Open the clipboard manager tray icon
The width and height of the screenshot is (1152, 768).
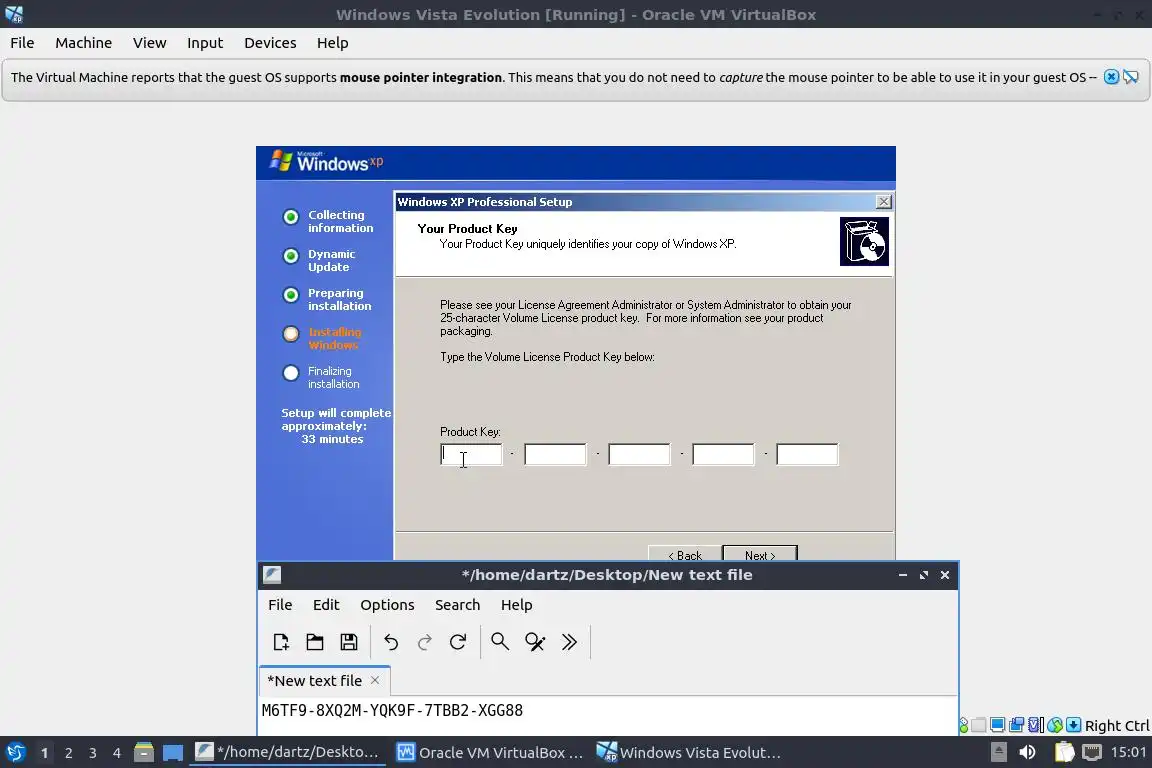tap(1064, 752)
